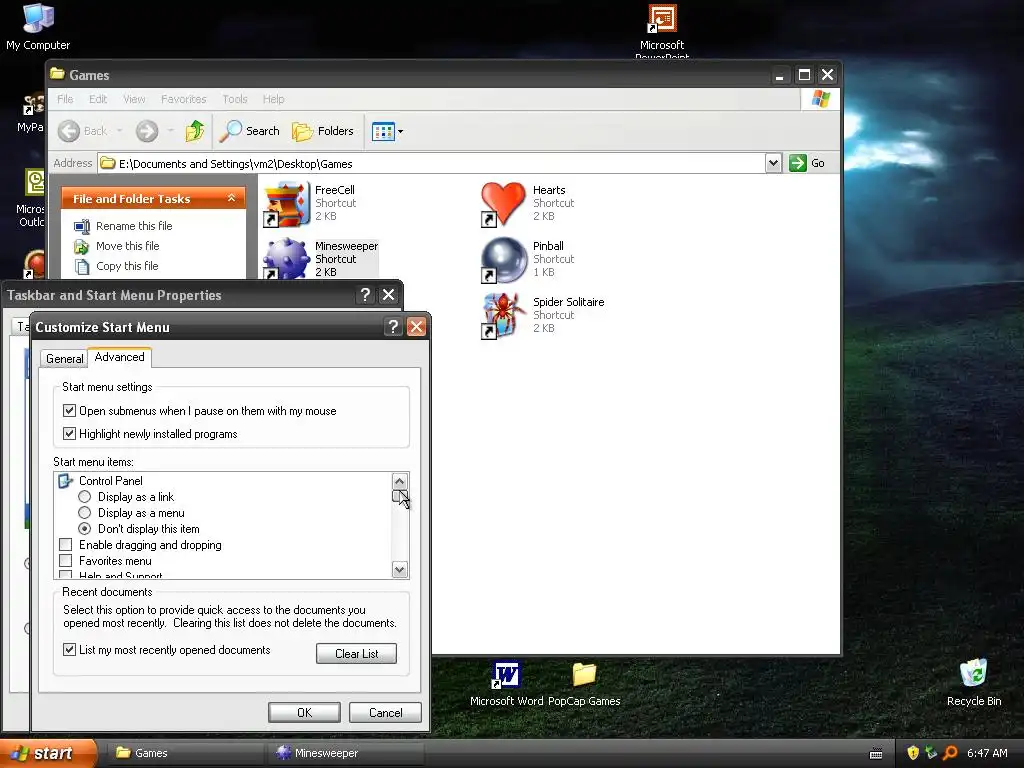
Task: Select Don't display this item radio
Action: tap(84, 529)
